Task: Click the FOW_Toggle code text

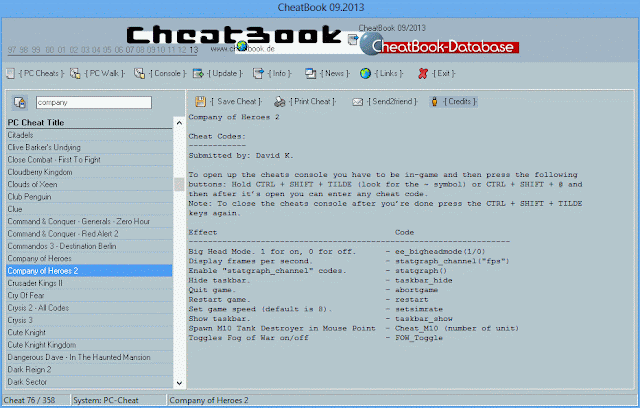Action: click(419, 338)
